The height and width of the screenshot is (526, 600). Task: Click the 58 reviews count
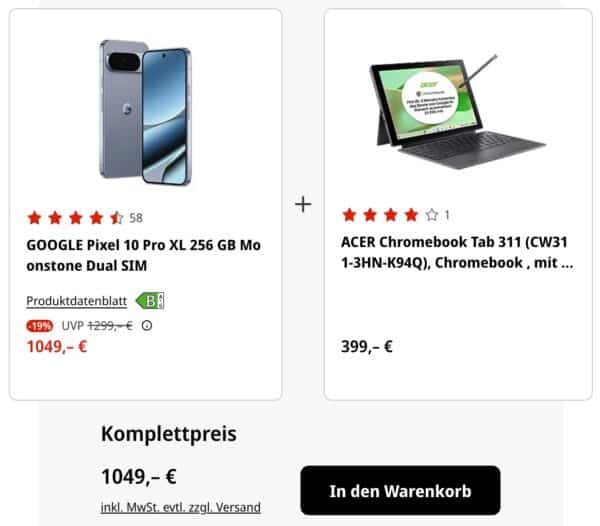coord(136,217)
